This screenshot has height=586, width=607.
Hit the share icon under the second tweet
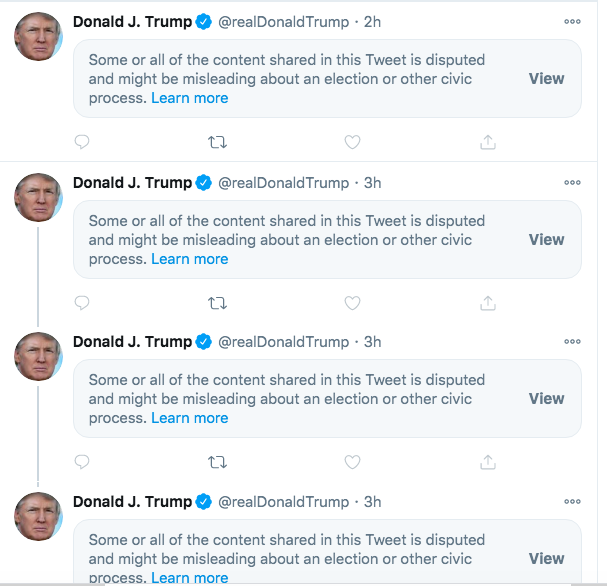488,302
